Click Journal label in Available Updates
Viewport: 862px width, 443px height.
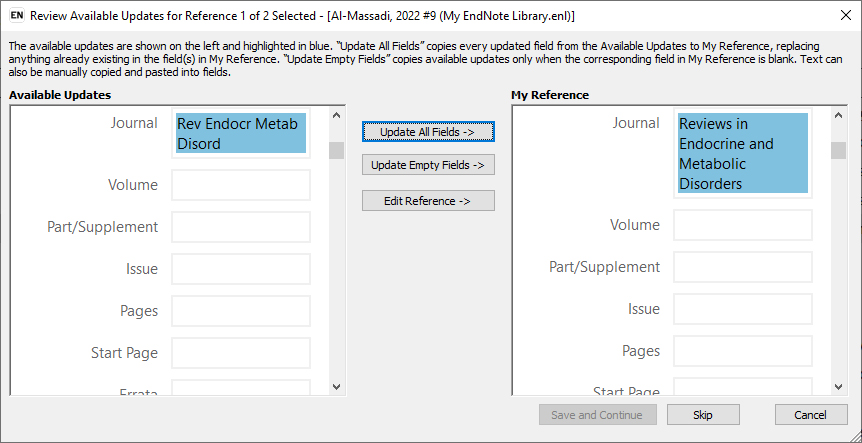coord(134,123)
